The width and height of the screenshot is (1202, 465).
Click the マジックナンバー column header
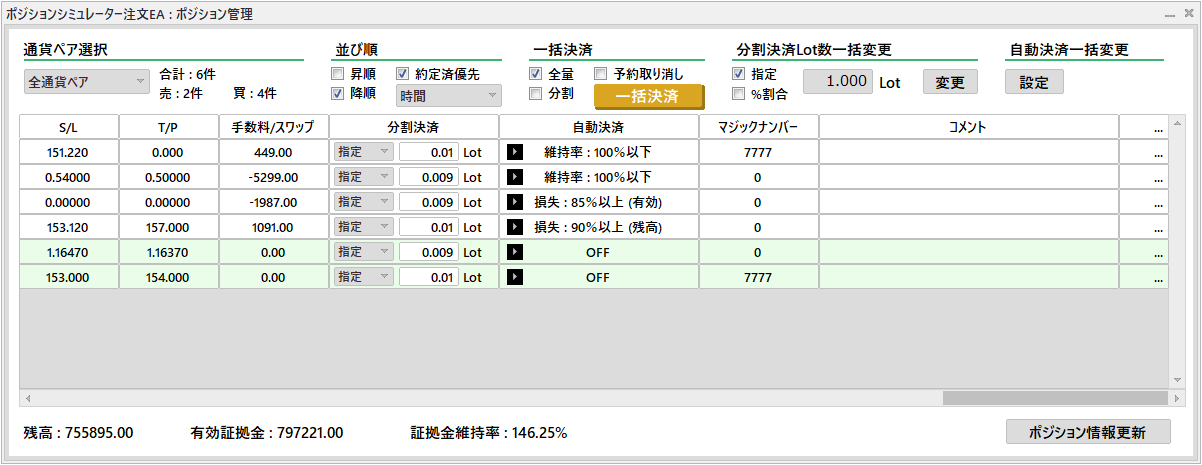point(758,127)
